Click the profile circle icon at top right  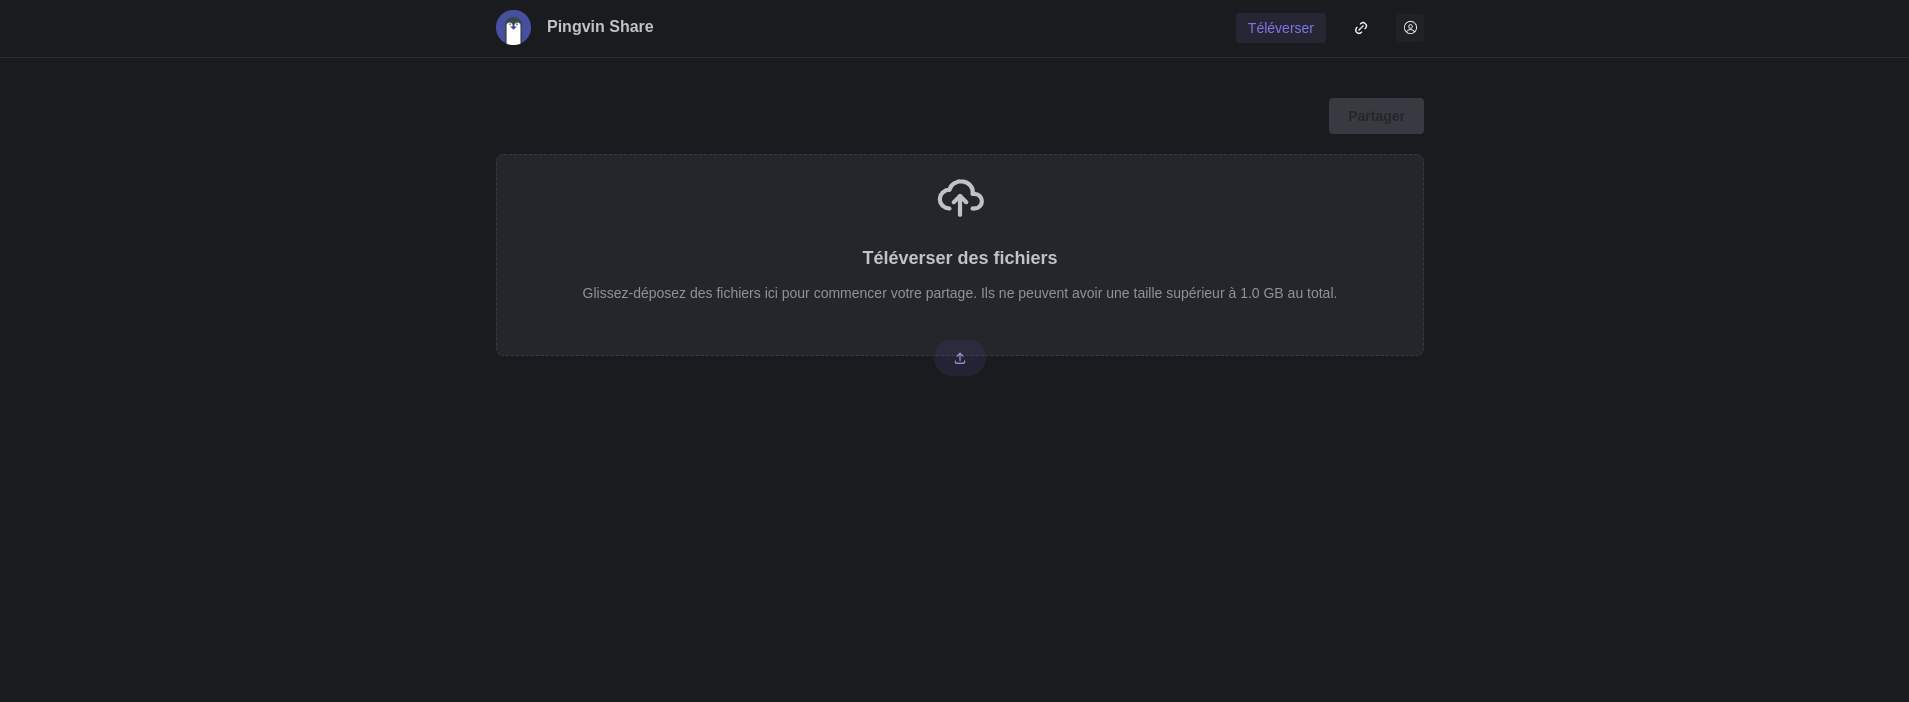1410,28
